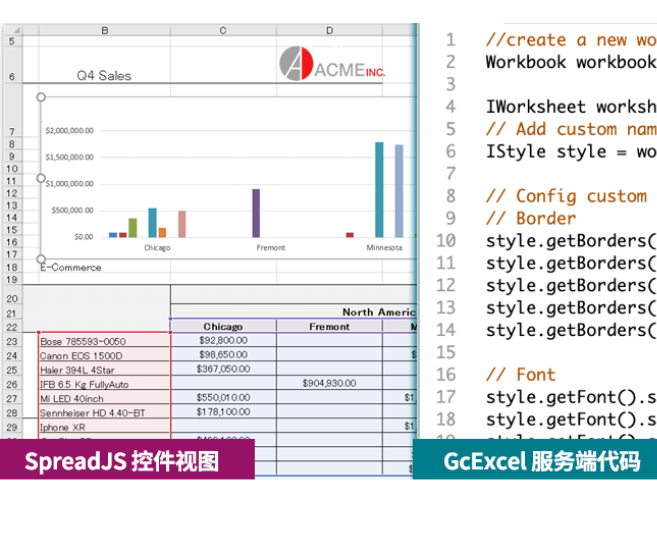Click the //create a new comment line 1
Screen dimensions: 657x534
[x=571, y=40]
